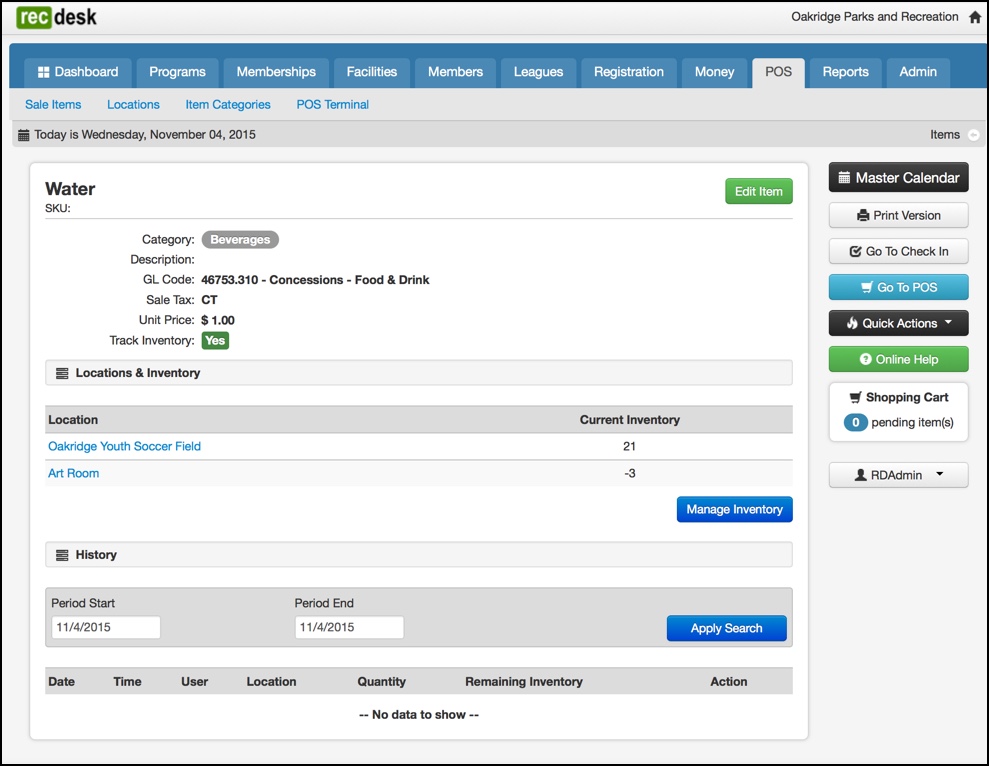Image resolution: width=989 pixels, height=766 pixels.
Task: Switch to the Money tab
Action: (715, 72)
